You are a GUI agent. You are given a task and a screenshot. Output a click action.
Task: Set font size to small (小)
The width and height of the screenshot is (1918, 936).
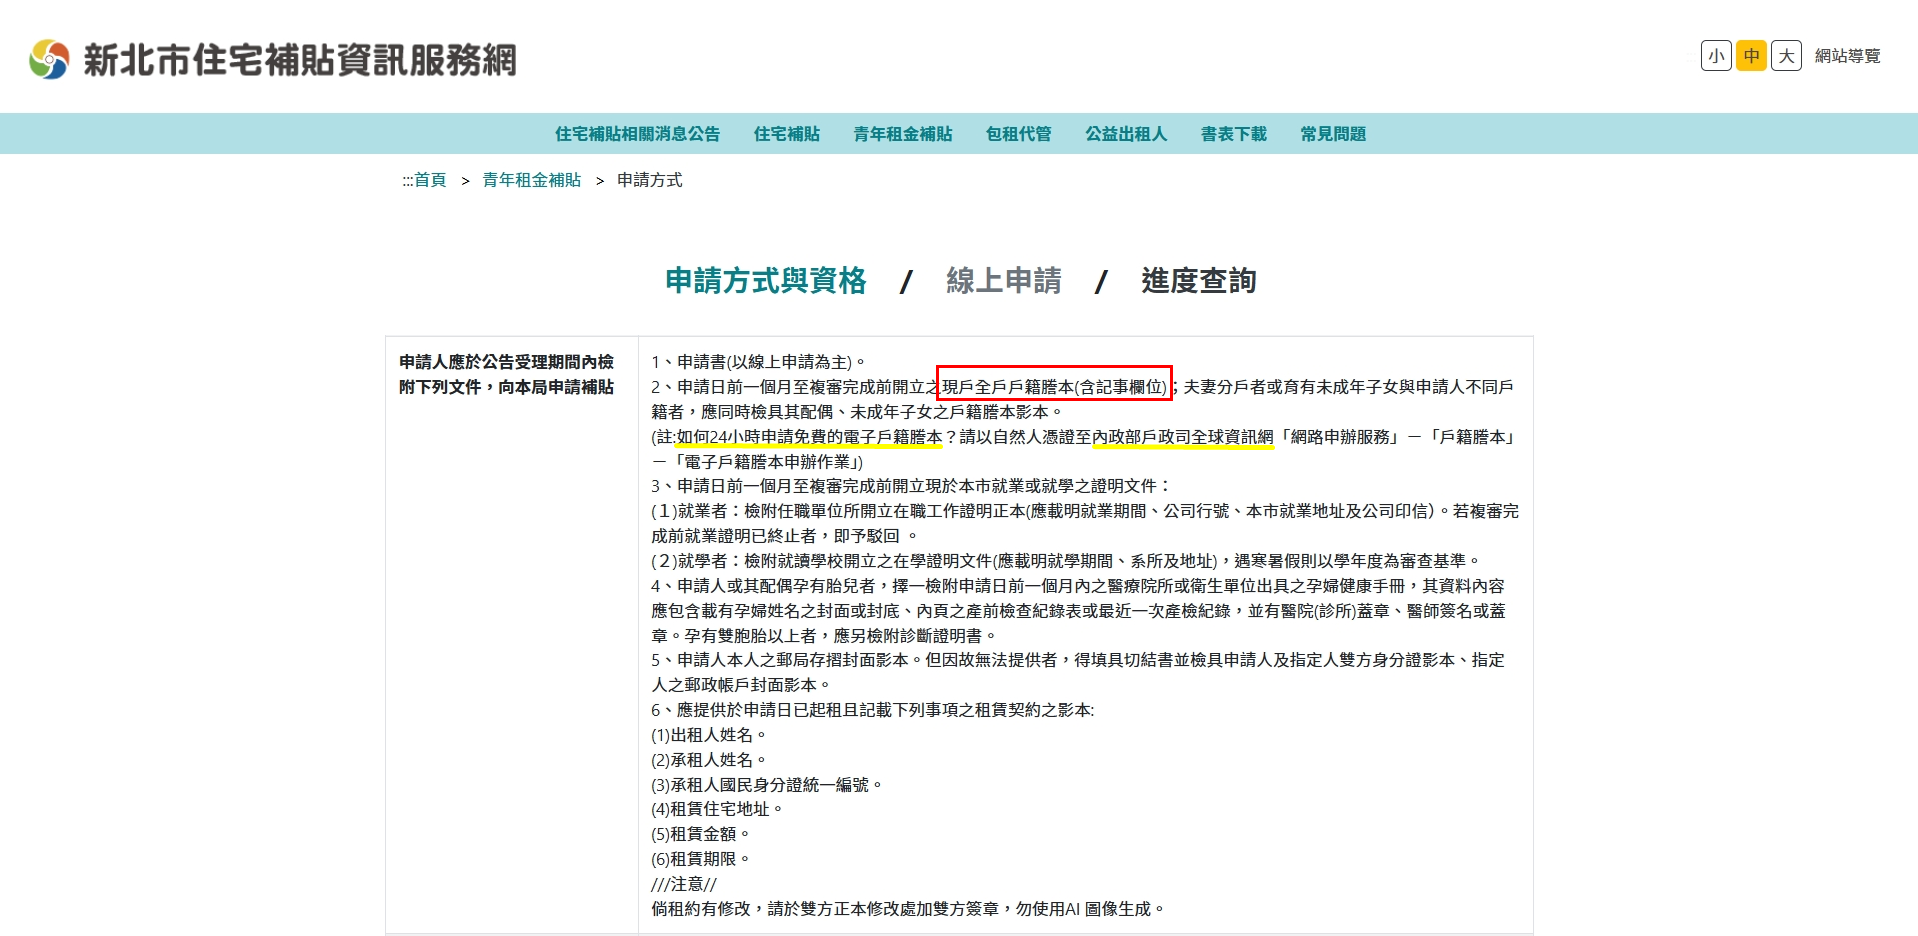[1716, 56]
